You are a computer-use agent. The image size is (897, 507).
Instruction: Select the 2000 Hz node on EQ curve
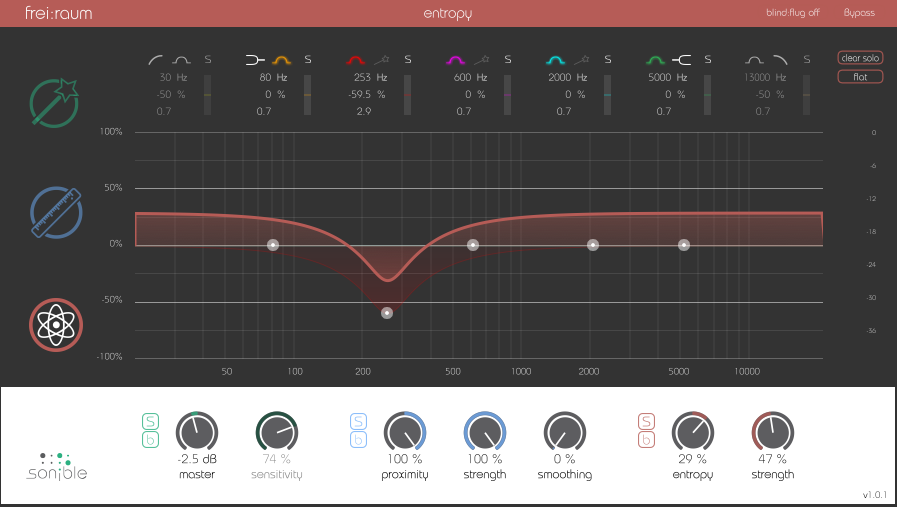(593, 245)
